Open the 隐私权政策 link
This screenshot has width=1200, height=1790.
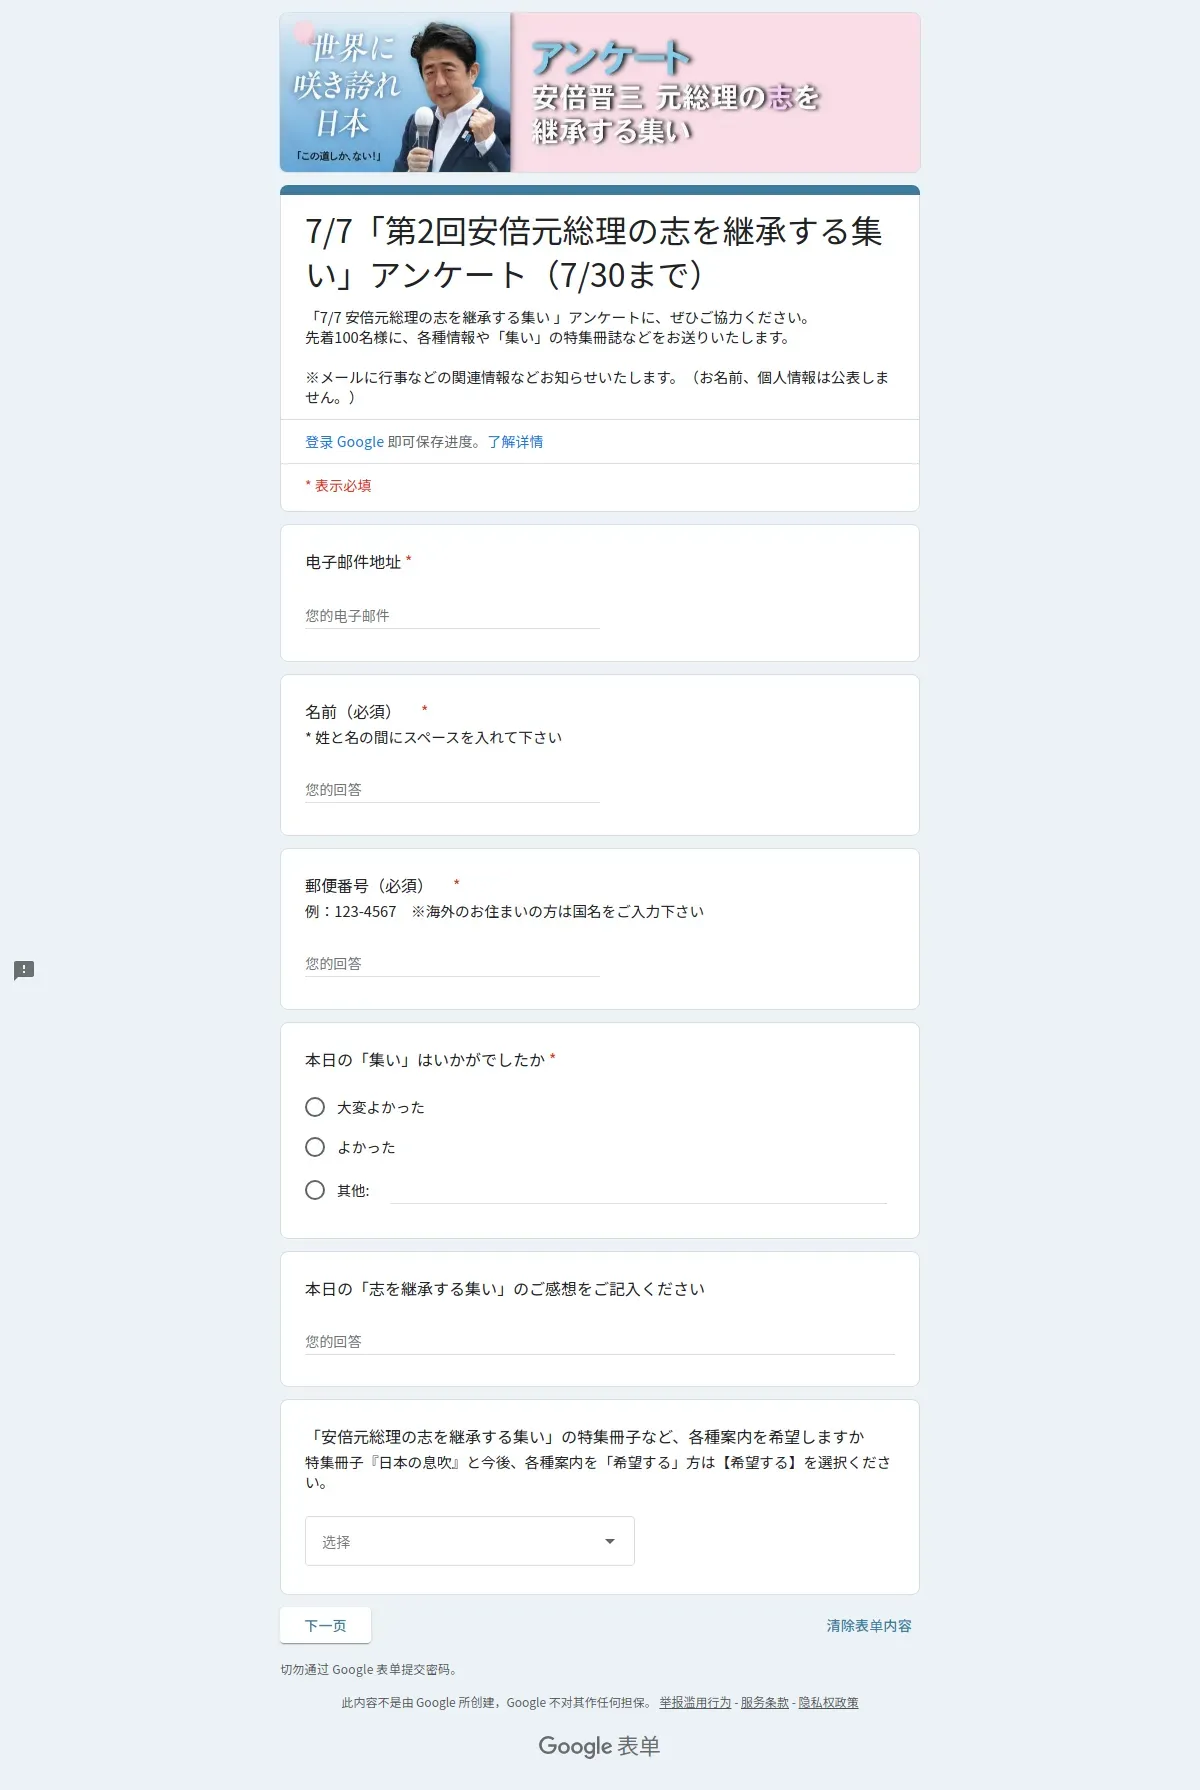pos(828,1703)
